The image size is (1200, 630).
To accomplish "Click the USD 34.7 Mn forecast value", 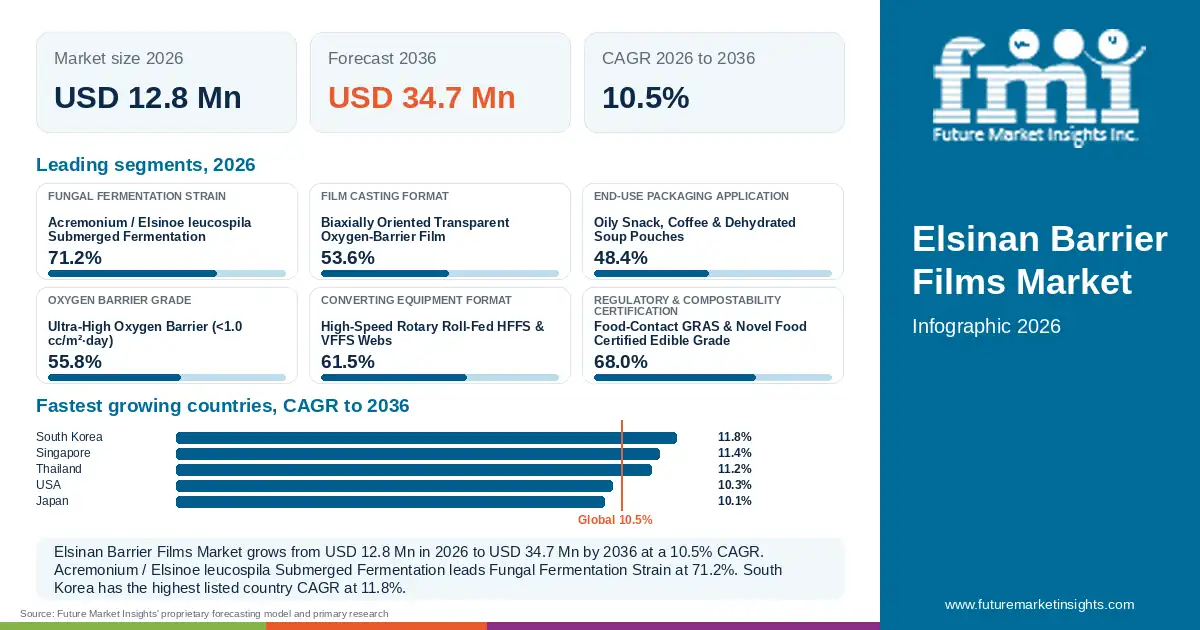I will click(x=422, y=97).
